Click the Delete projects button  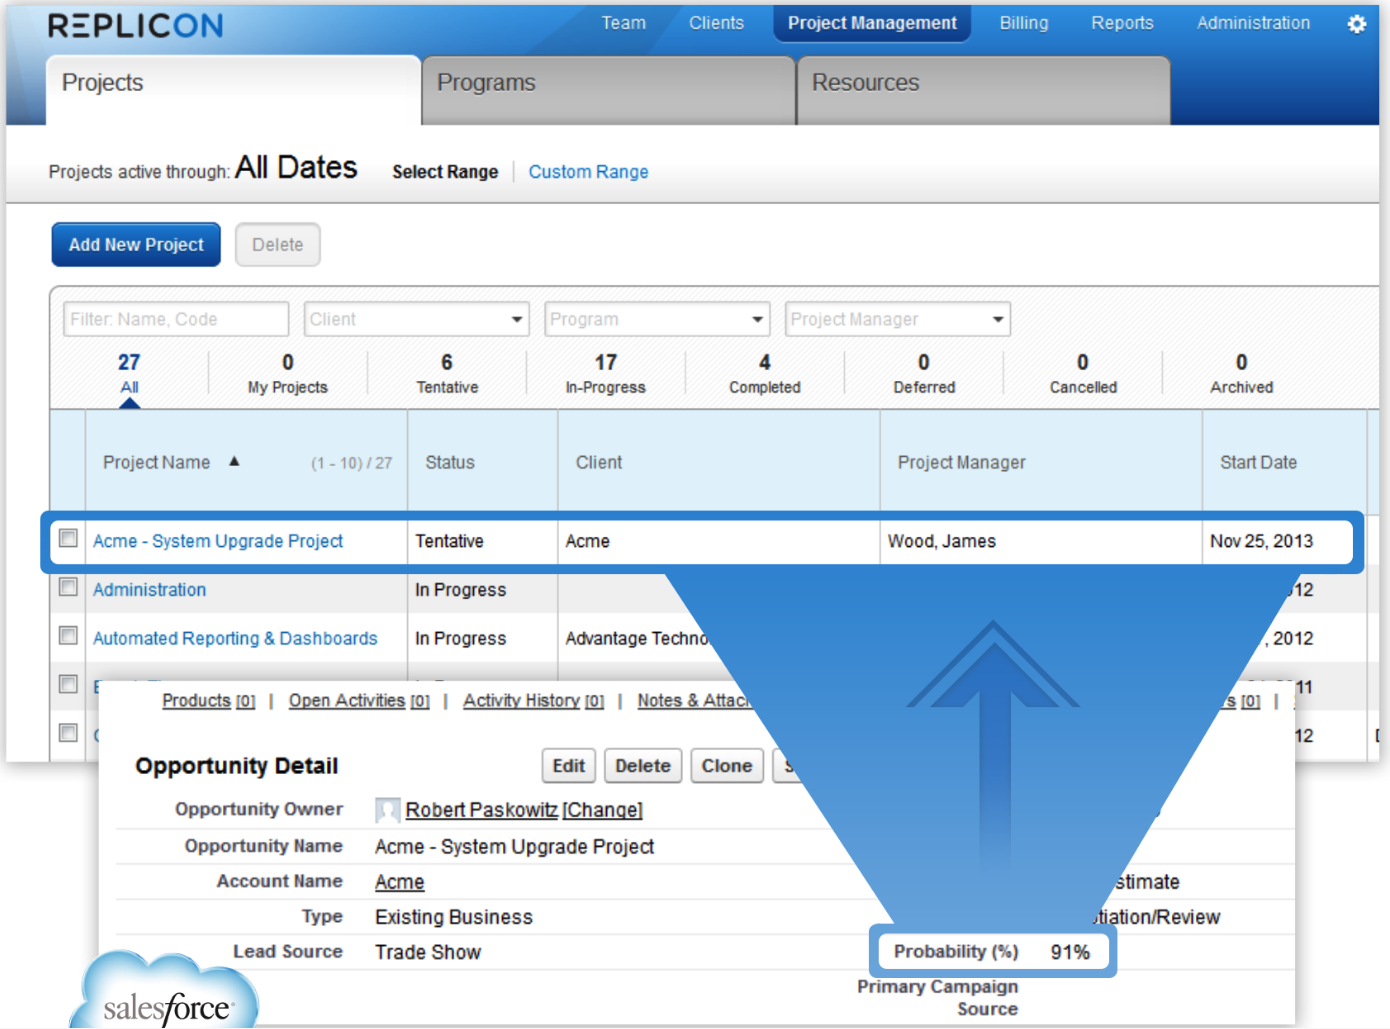(x=278, y=245)
